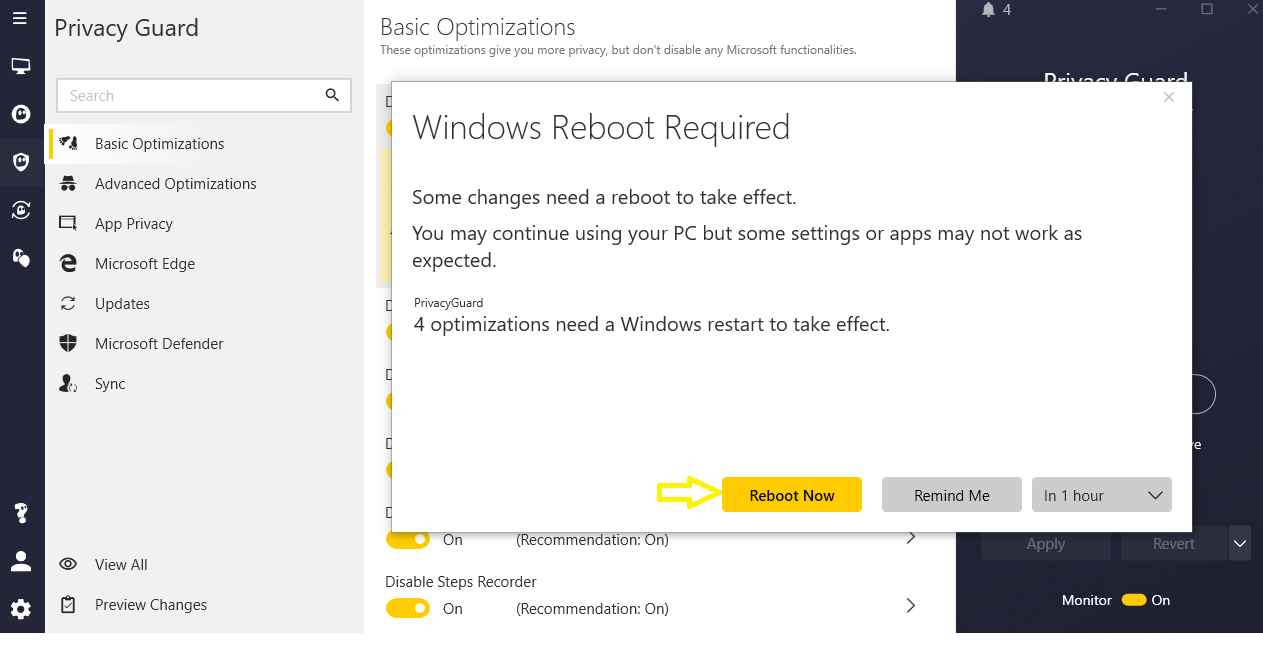The height and width of the screenshot is (652, 1263).
Task: Click the eye icon beside View All
Action: [68, 564]
